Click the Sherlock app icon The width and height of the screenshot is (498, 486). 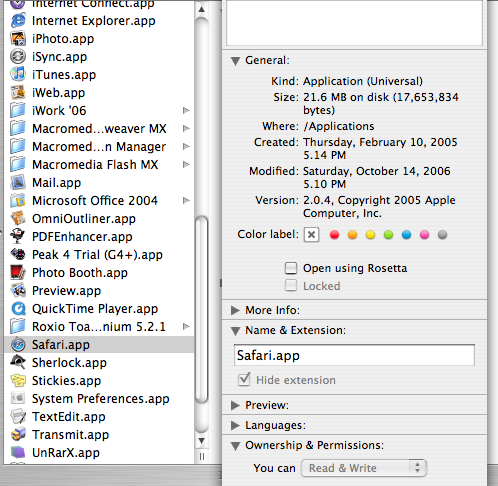(x=18, y=363)
